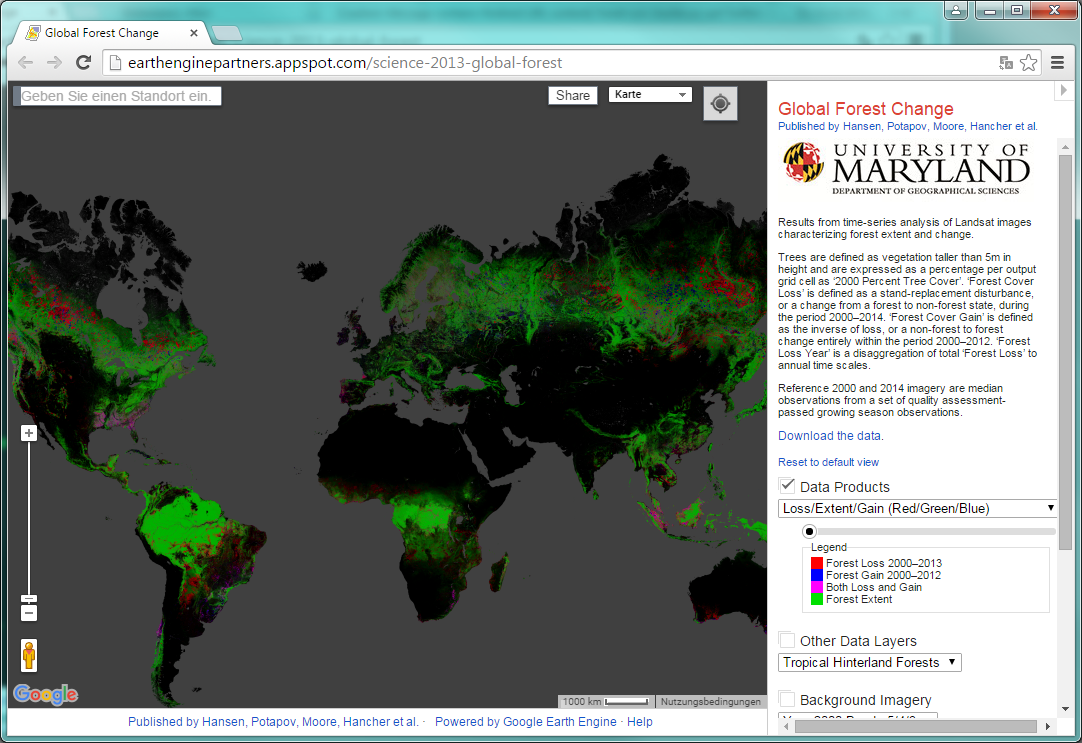
Task: Click the Download the data link
Action: (x=830, y=436)
